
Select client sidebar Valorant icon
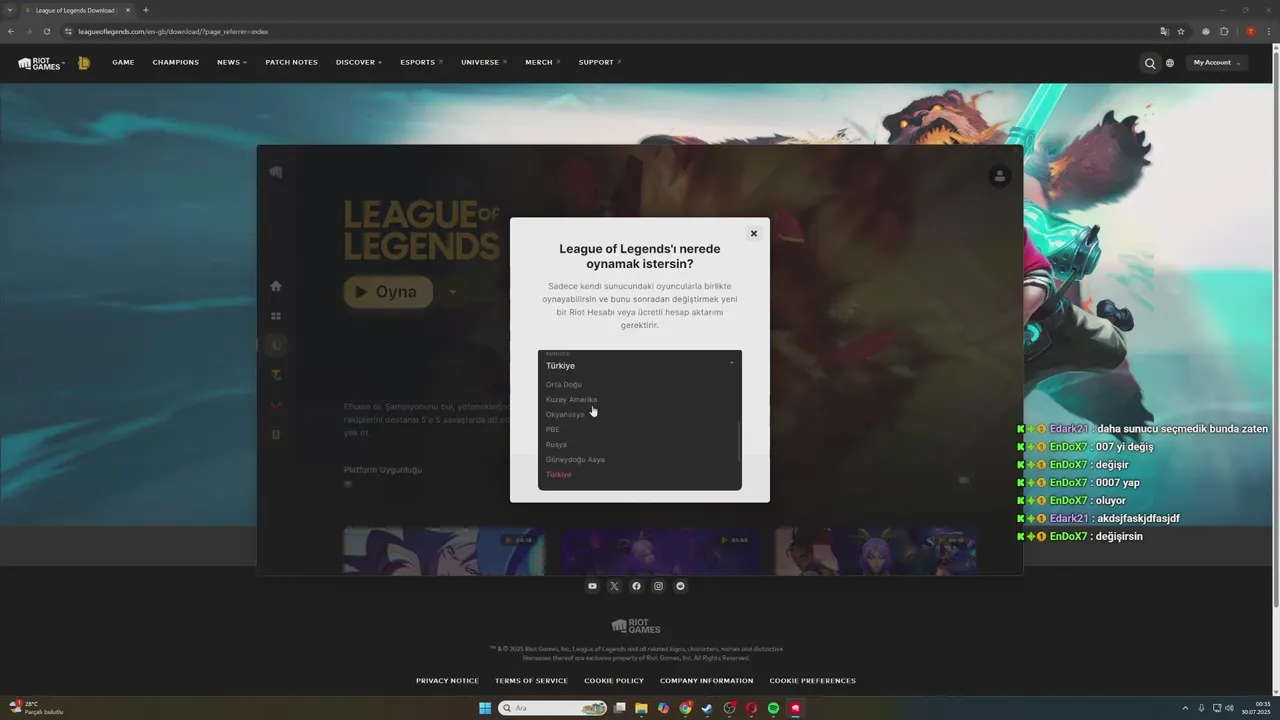click(x=277, y=405)
